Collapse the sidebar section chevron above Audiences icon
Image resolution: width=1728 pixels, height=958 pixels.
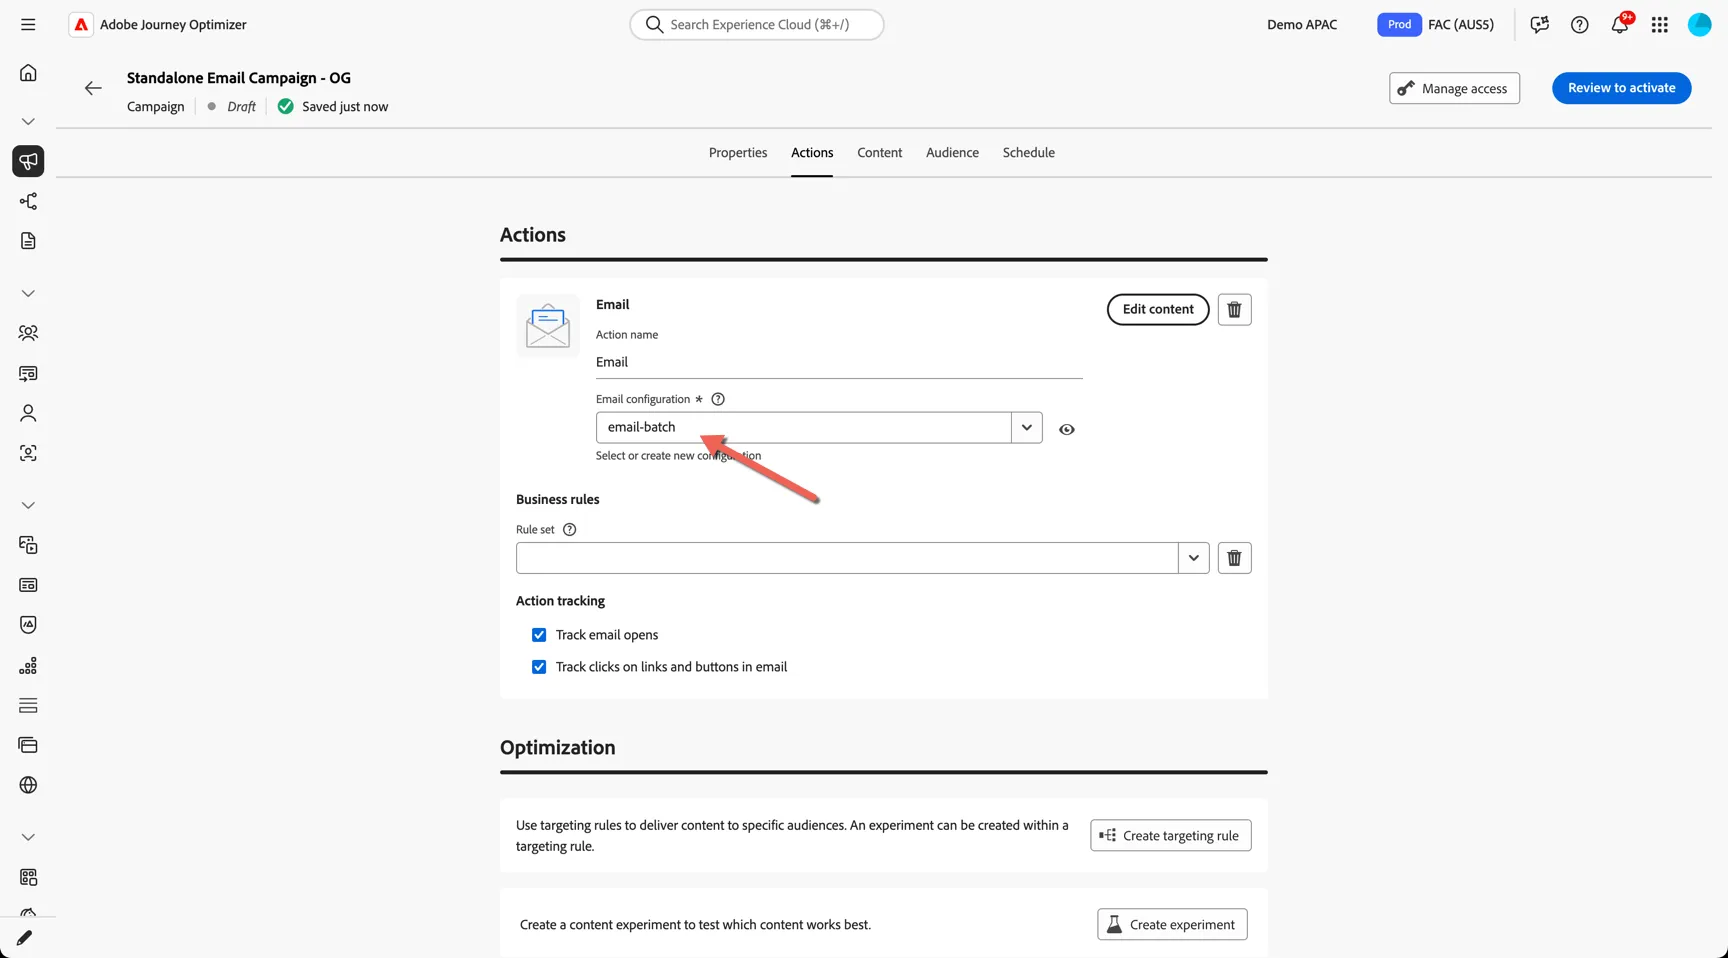coord(28,293)
